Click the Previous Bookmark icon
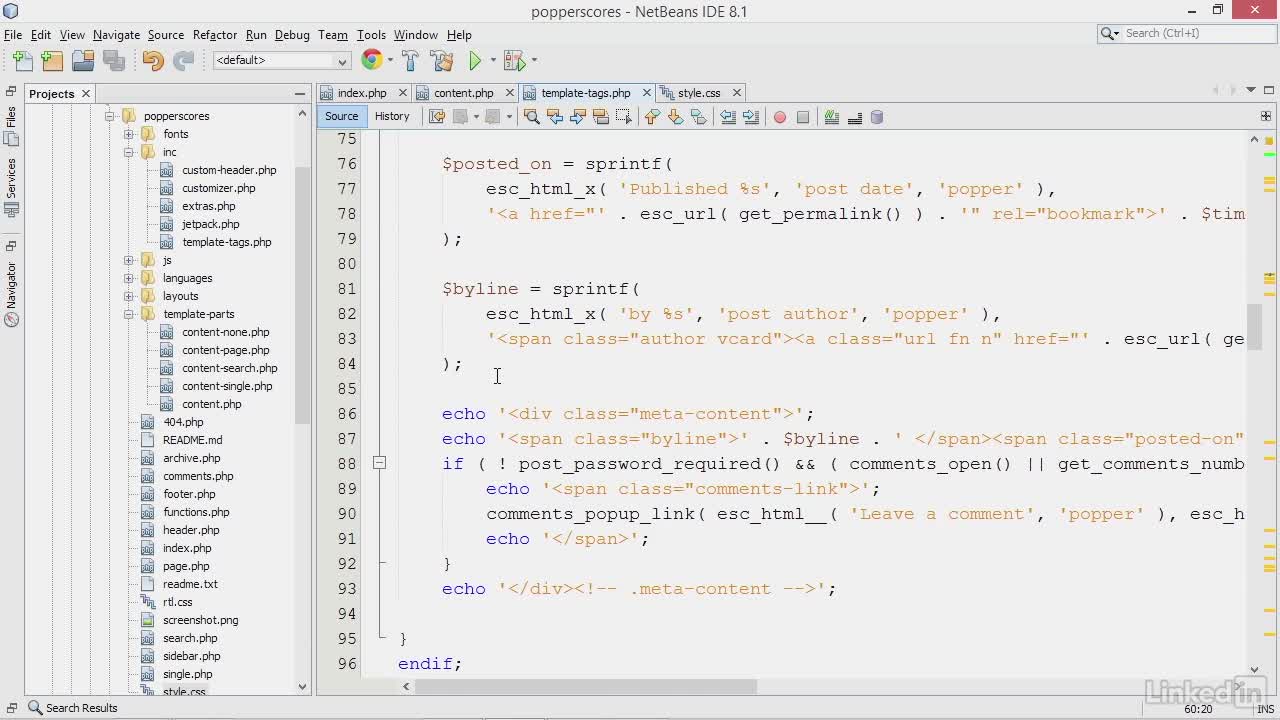 [652, 117]
